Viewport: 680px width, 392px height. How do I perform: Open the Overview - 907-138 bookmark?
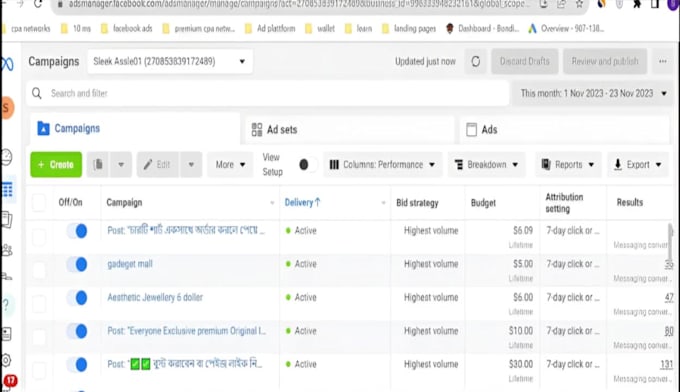tap(566, 29)
